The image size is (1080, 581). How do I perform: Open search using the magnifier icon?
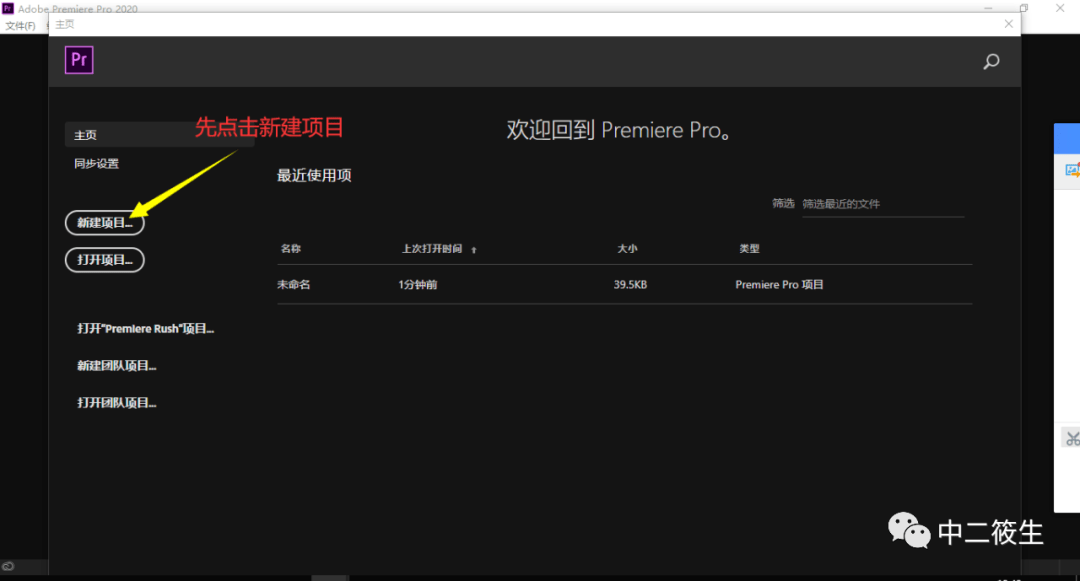[991, 61]
